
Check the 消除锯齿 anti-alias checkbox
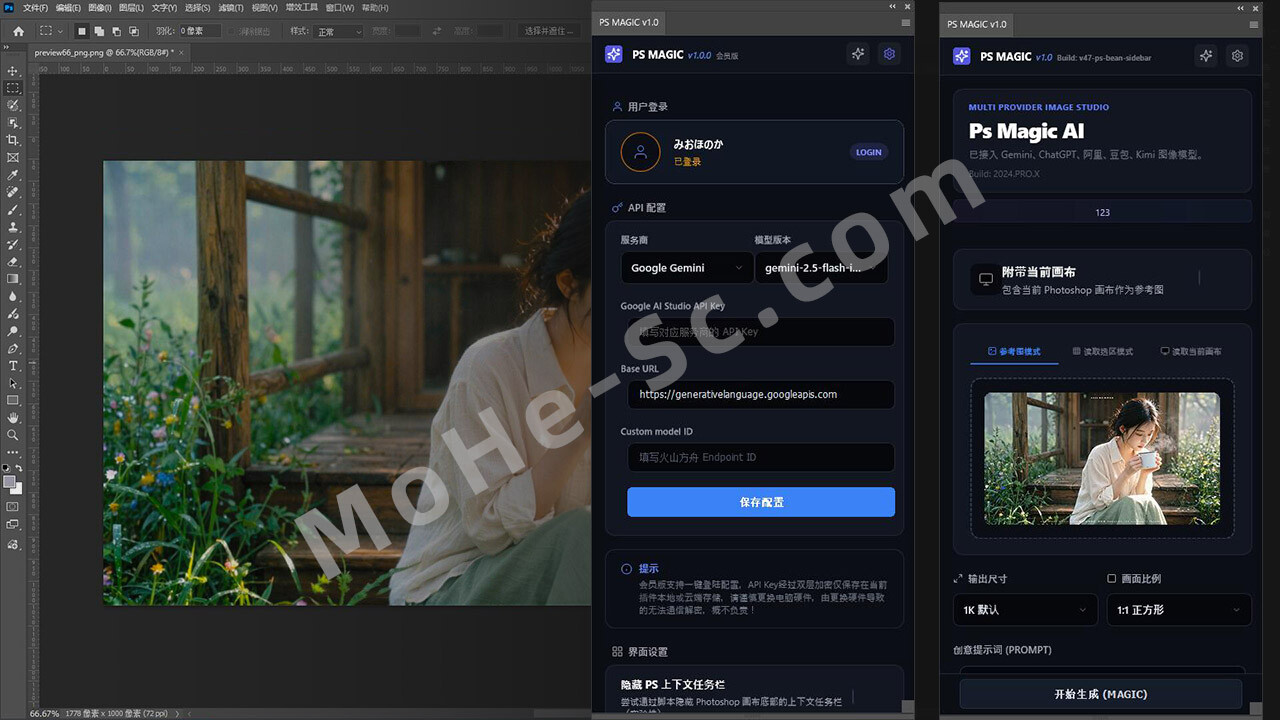click(x=232, y=31)
